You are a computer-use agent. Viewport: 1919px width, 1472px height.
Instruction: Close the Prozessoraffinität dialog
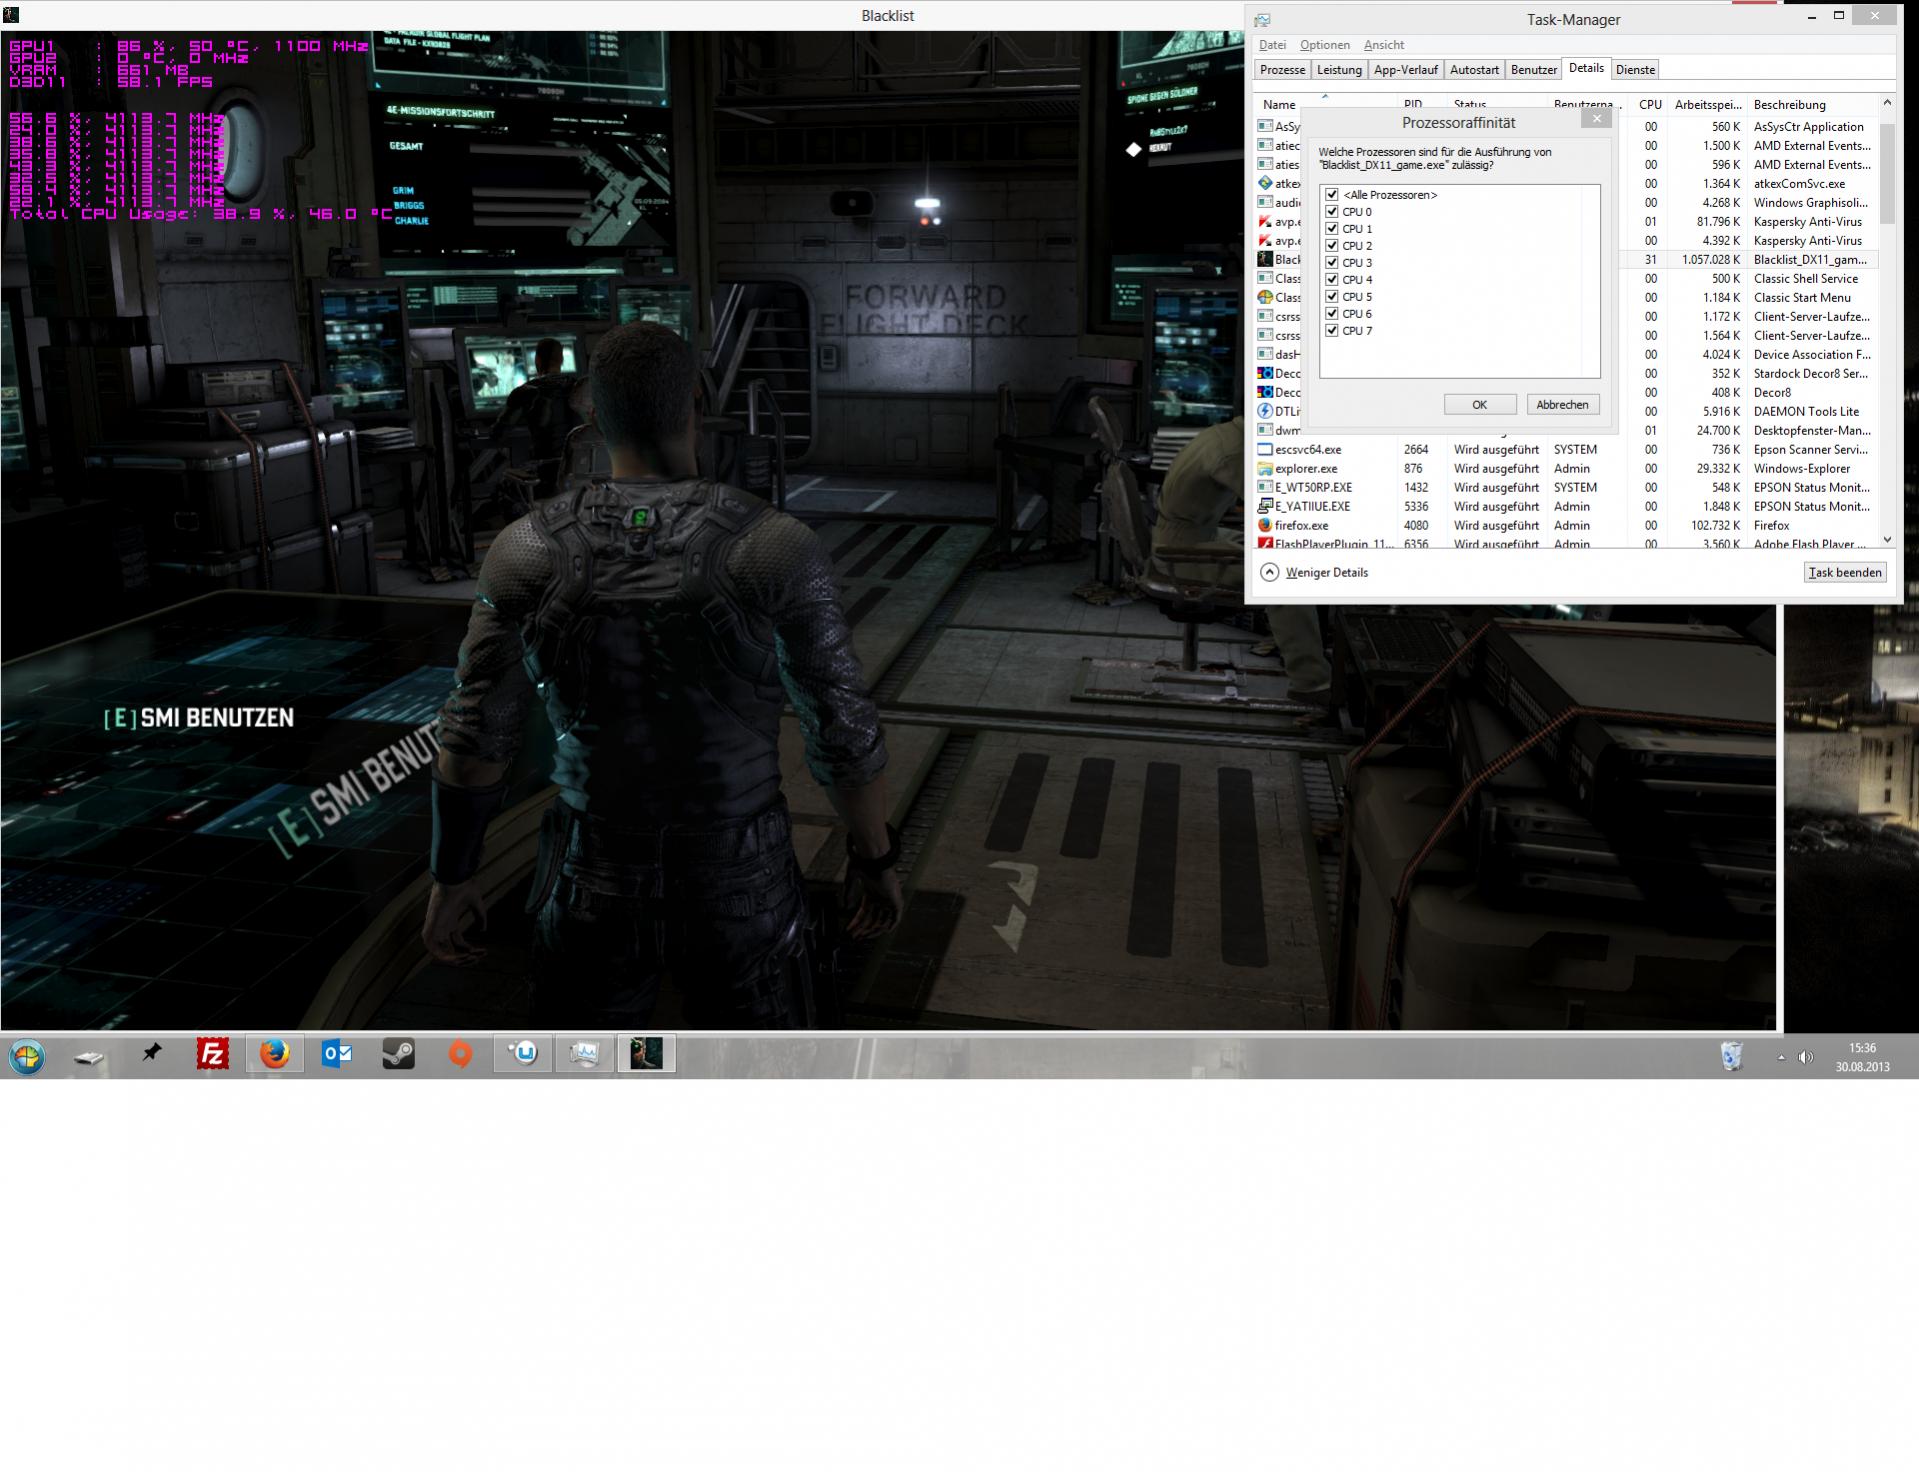point(1596,119)
